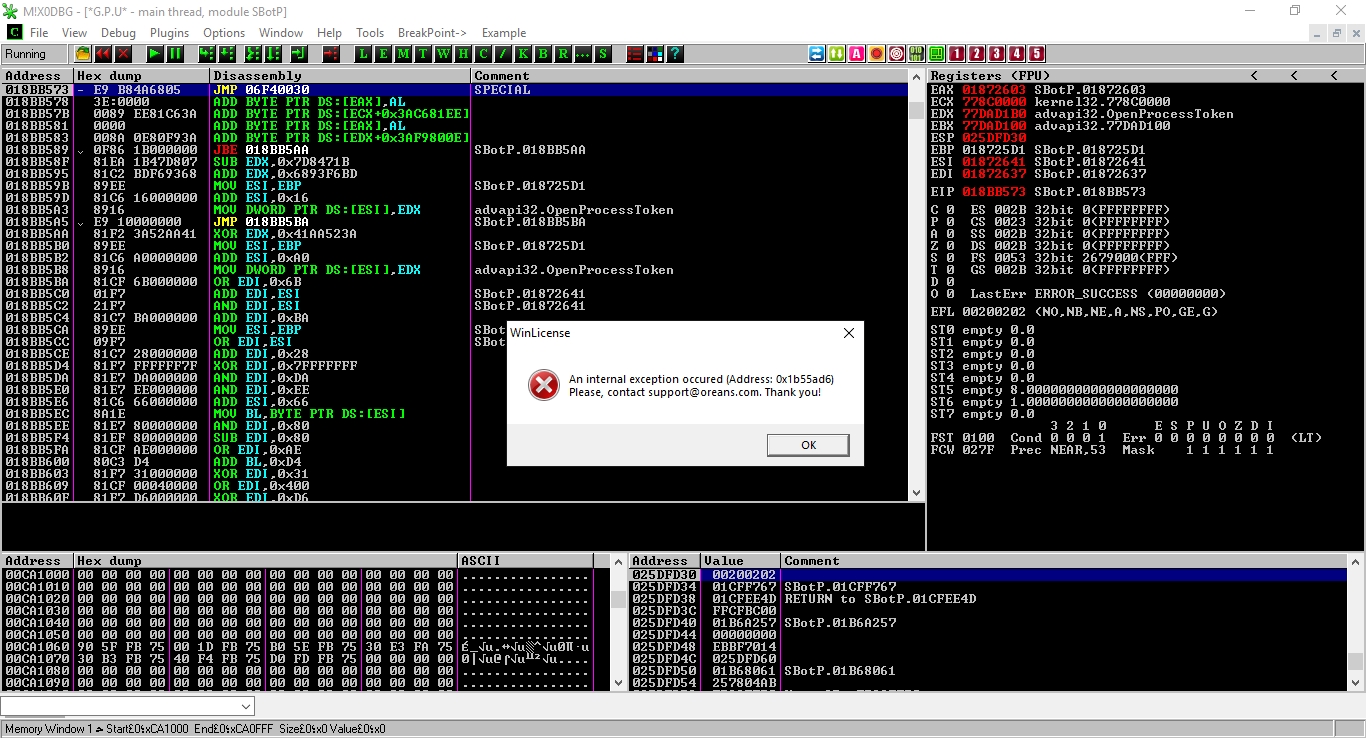Open Executable modules window (E button)
Viewport: 1366px width, 738px height.
(x=383, y=54)
